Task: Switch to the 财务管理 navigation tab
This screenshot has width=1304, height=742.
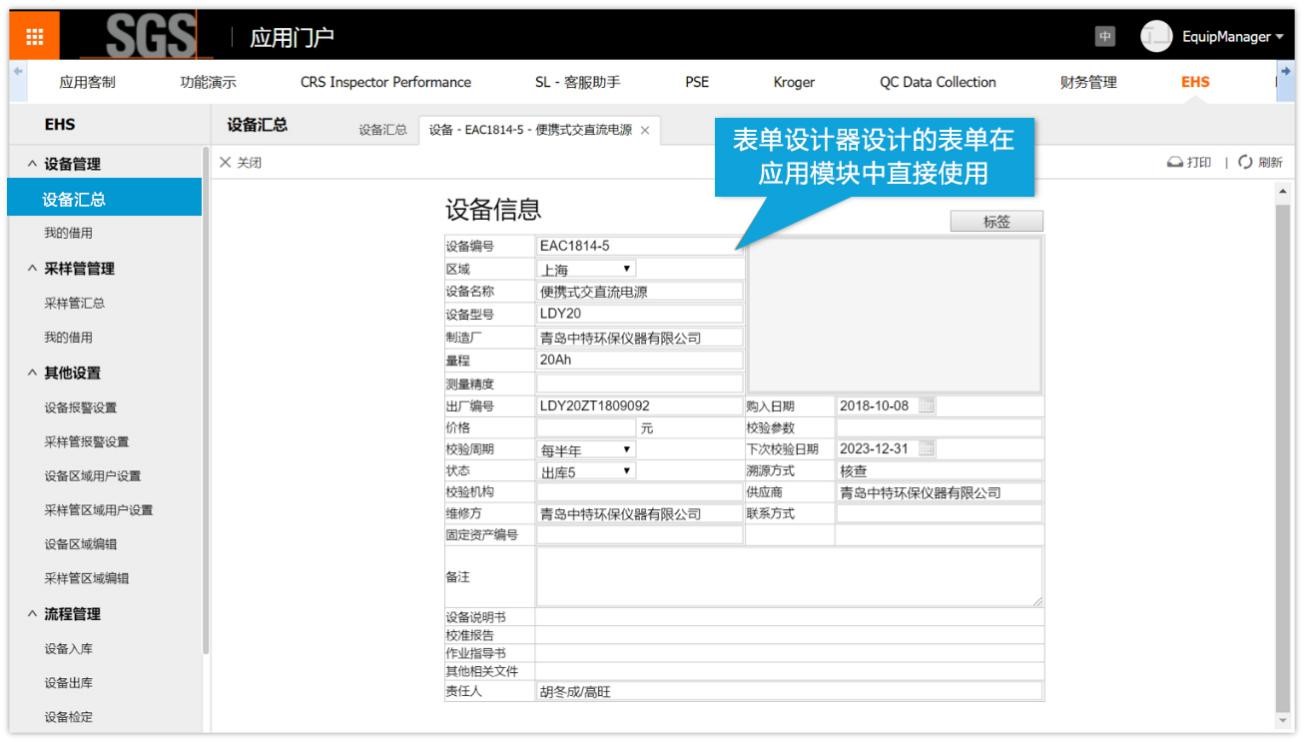Action: 1088,83
